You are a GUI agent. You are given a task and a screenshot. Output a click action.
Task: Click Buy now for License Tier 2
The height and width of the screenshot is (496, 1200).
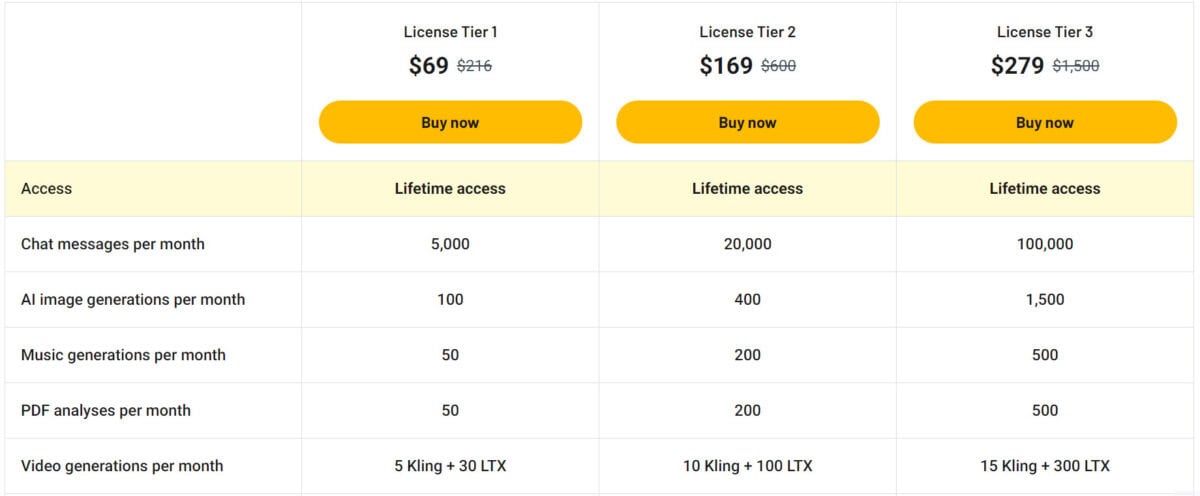[747, 122]
